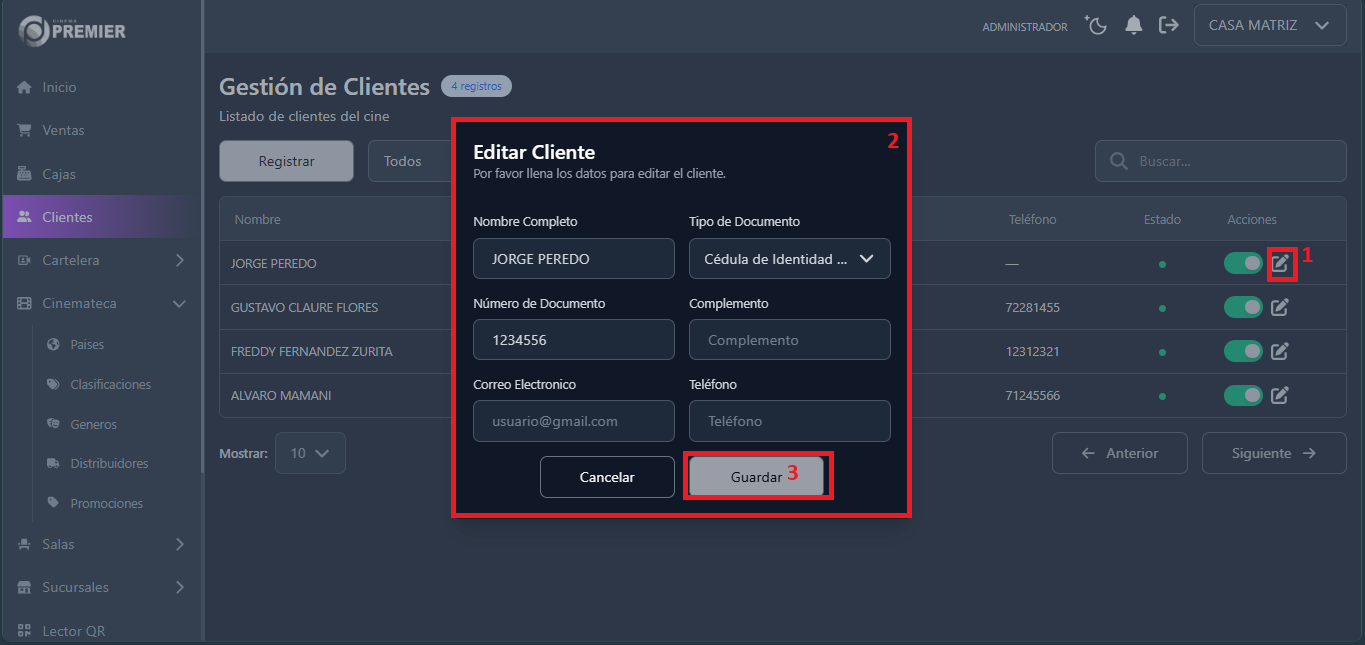Toggle the switch next to ALVARO MAMANI
The image size is (1365, 645).
click(1242, 395)
